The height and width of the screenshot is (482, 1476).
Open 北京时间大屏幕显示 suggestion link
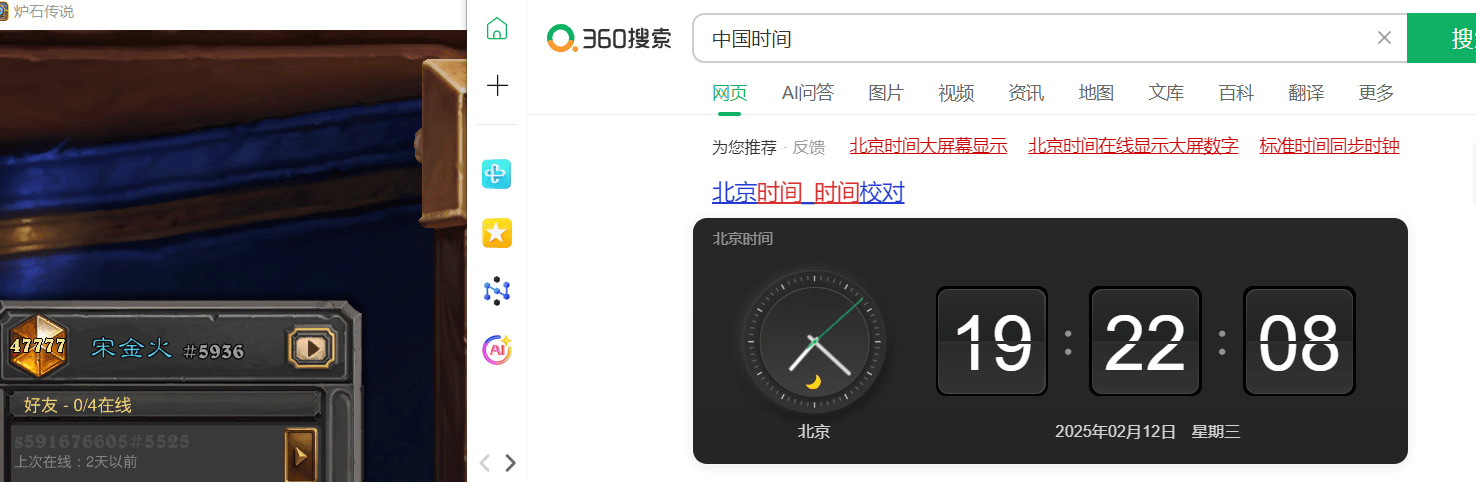coord(928,146)
